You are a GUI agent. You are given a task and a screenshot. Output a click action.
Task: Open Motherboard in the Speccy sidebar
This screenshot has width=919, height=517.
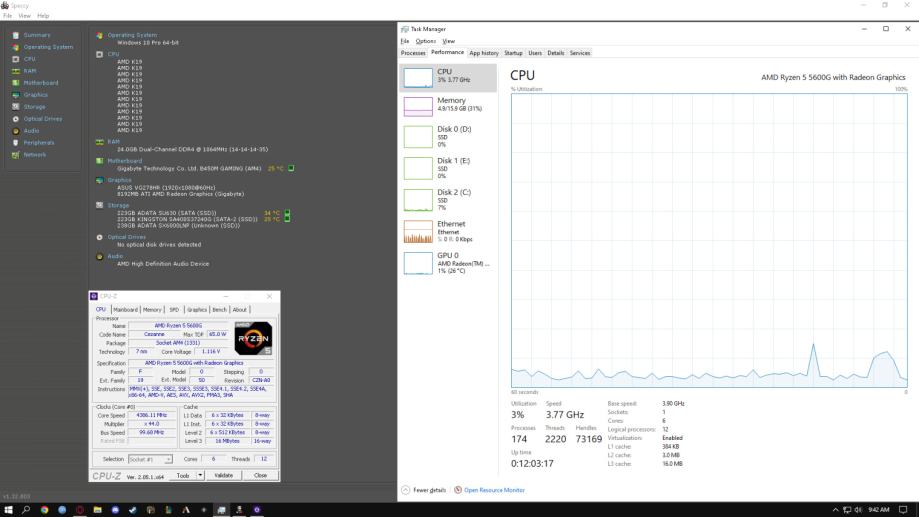[x=40, y=83]
